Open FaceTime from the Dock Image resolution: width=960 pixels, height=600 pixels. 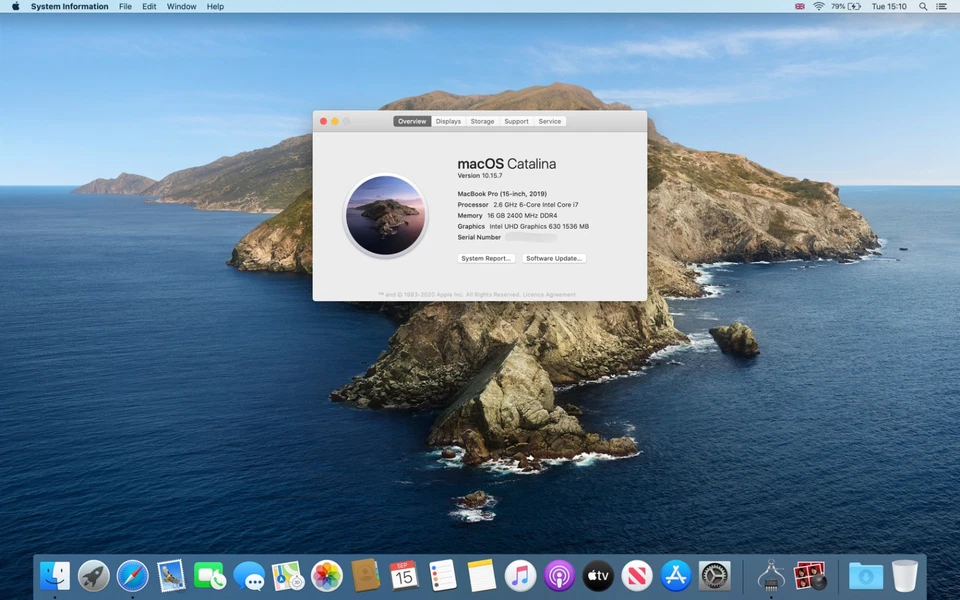click(x=209, y=576)
